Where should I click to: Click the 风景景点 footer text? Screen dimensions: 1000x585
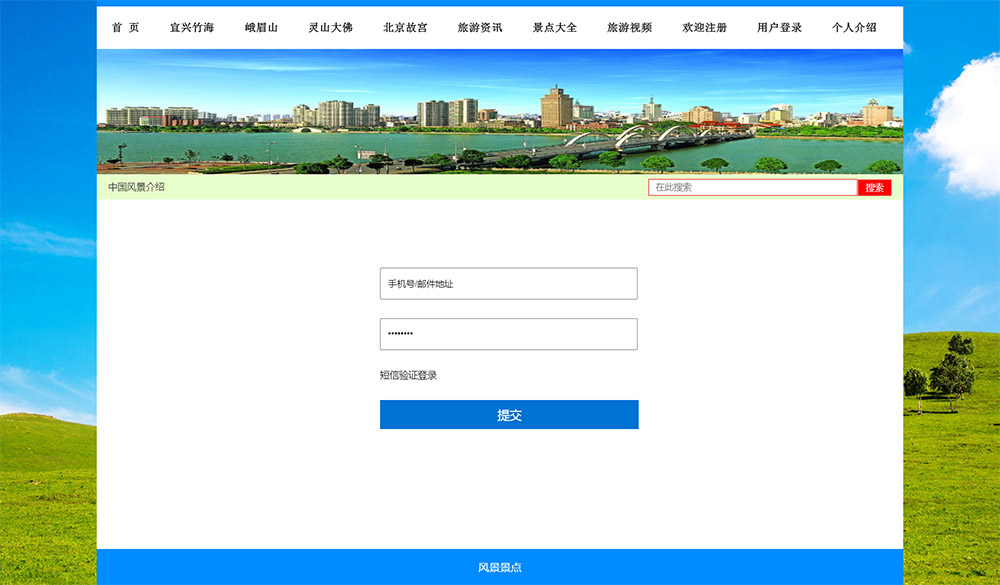pos(500,567)
